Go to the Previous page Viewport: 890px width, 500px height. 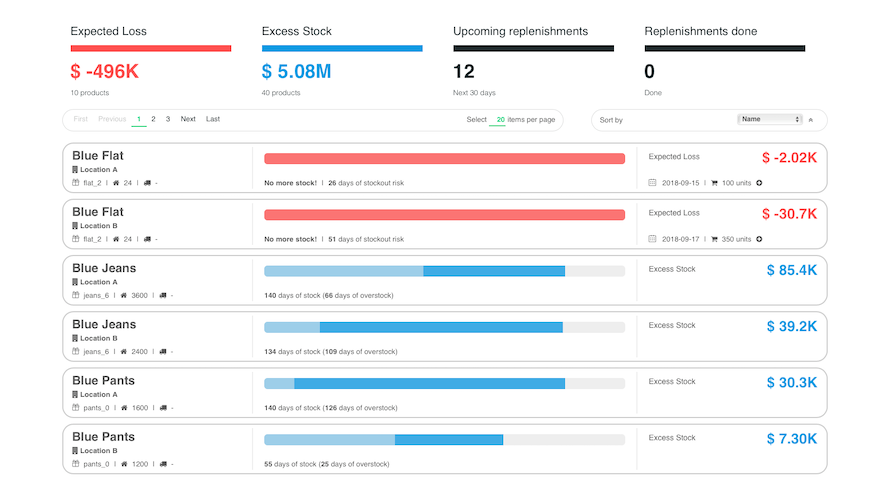tap(112, 119)
